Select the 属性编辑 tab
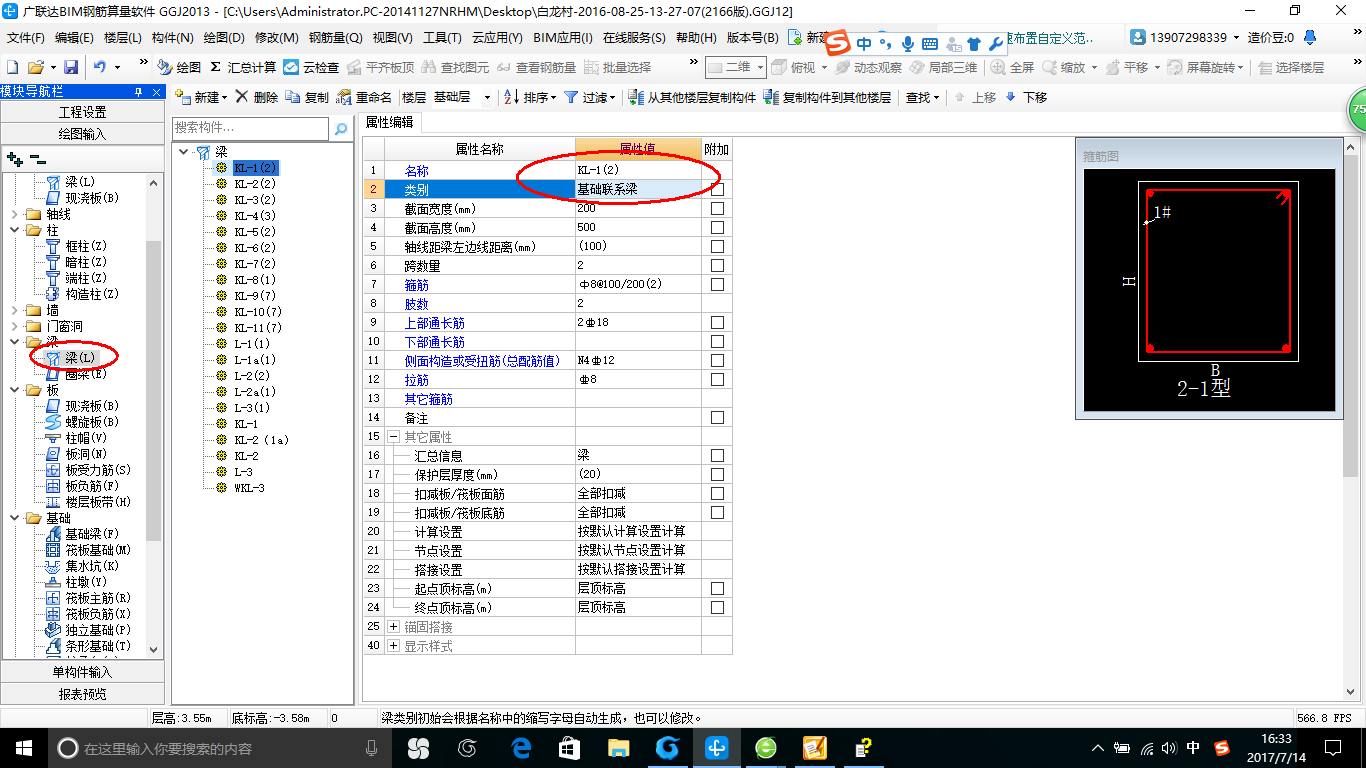The width and height of the screenshot is (1366, 768). click(389, 122)
